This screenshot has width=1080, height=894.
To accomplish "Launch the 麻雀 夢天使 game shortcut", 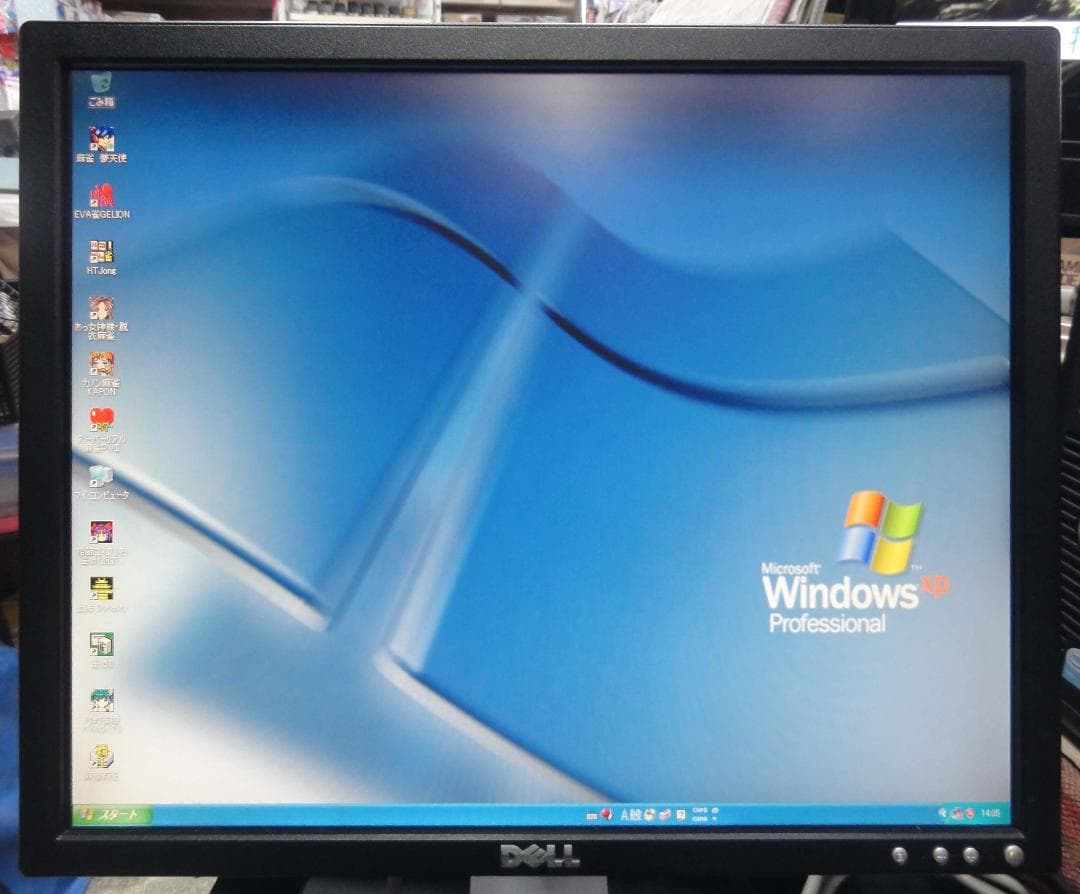I will pyautogui.click(x=100, y=140).
